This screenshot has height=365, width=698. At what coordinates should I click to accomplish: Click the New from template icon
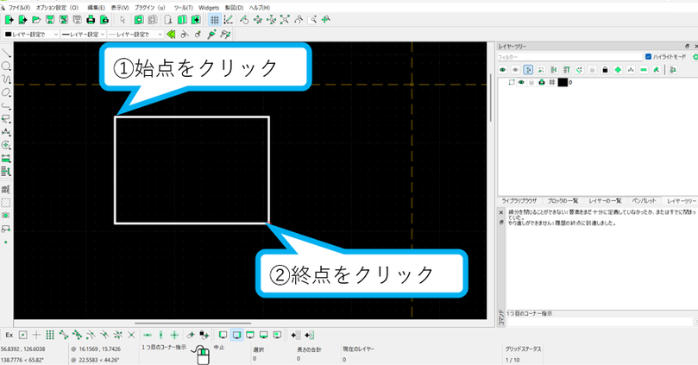click(23, 20)
